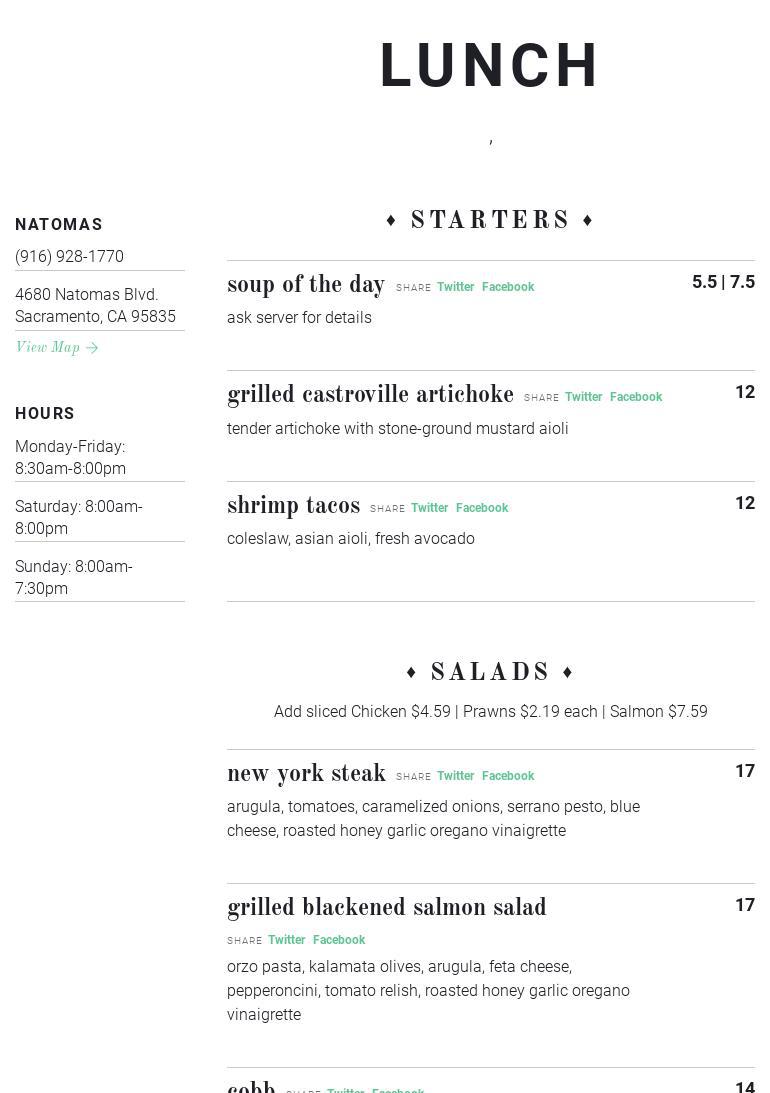
Task: Click the LUNCH page heading
Action: (x=490, y=67)
